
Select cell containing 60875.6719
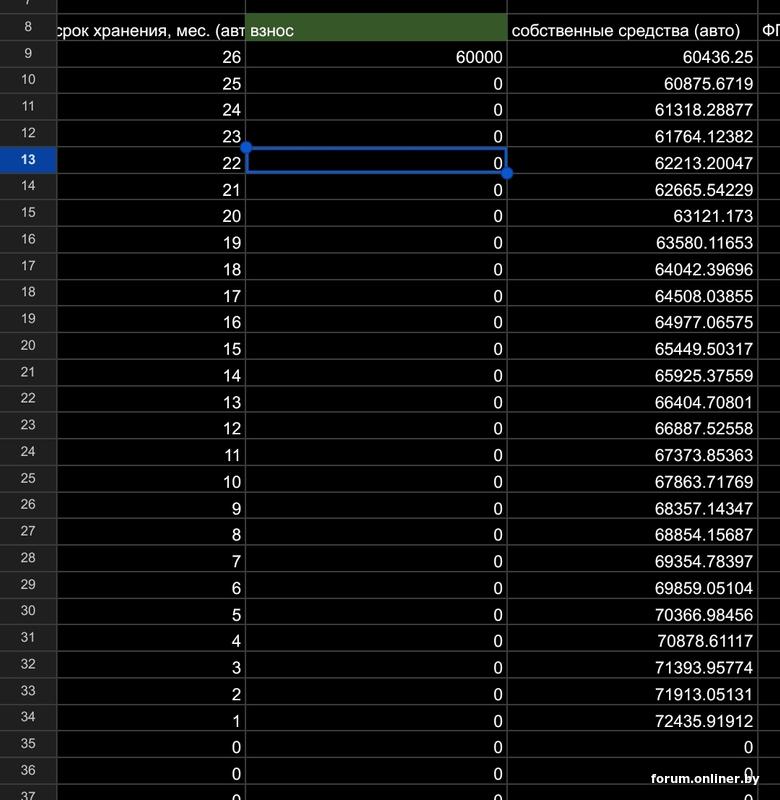coord(632,81)
